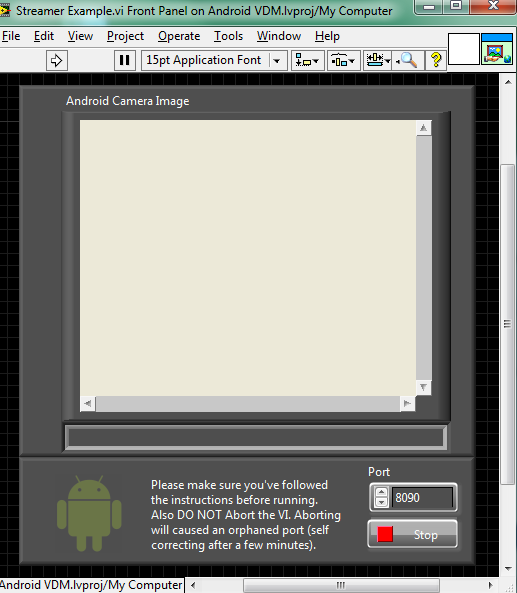Image resolution: width=517 pixels, height=593 pixels.
Task: Show Context Help with question mark icon
Action: pyautogui.click(x=436, y=61)
